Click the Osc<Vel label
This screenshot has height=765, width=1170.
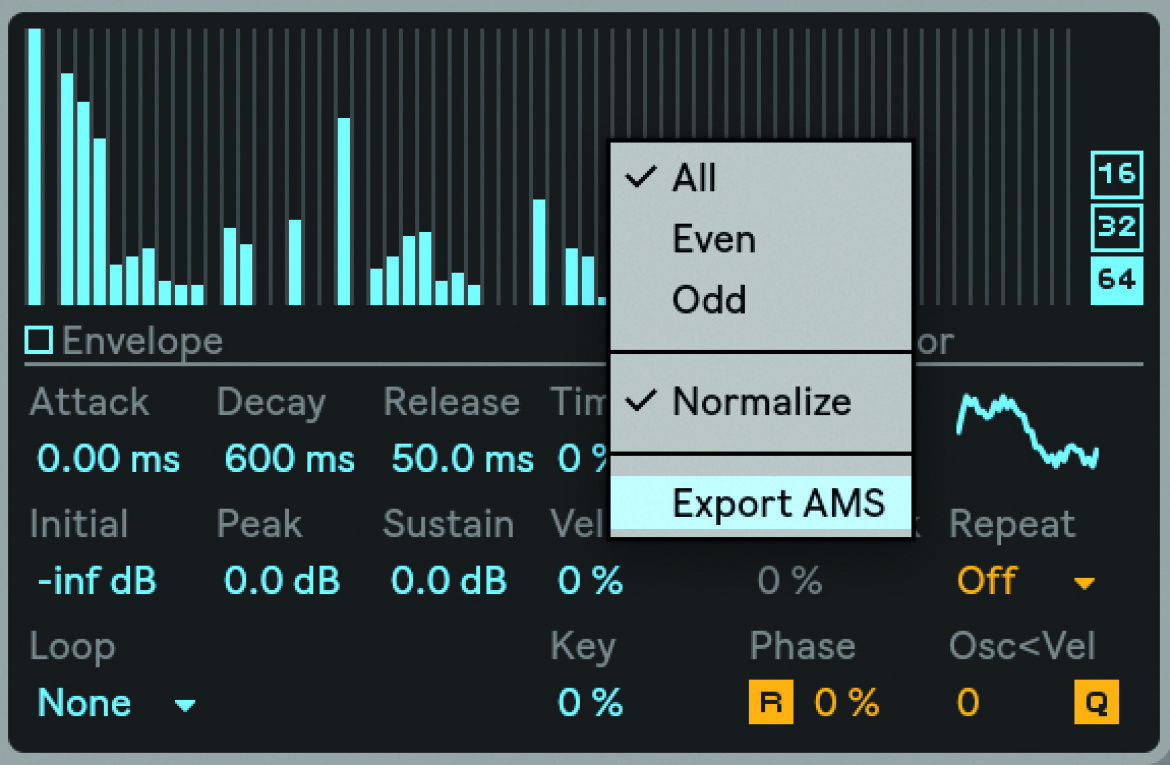coord(1022,646)
